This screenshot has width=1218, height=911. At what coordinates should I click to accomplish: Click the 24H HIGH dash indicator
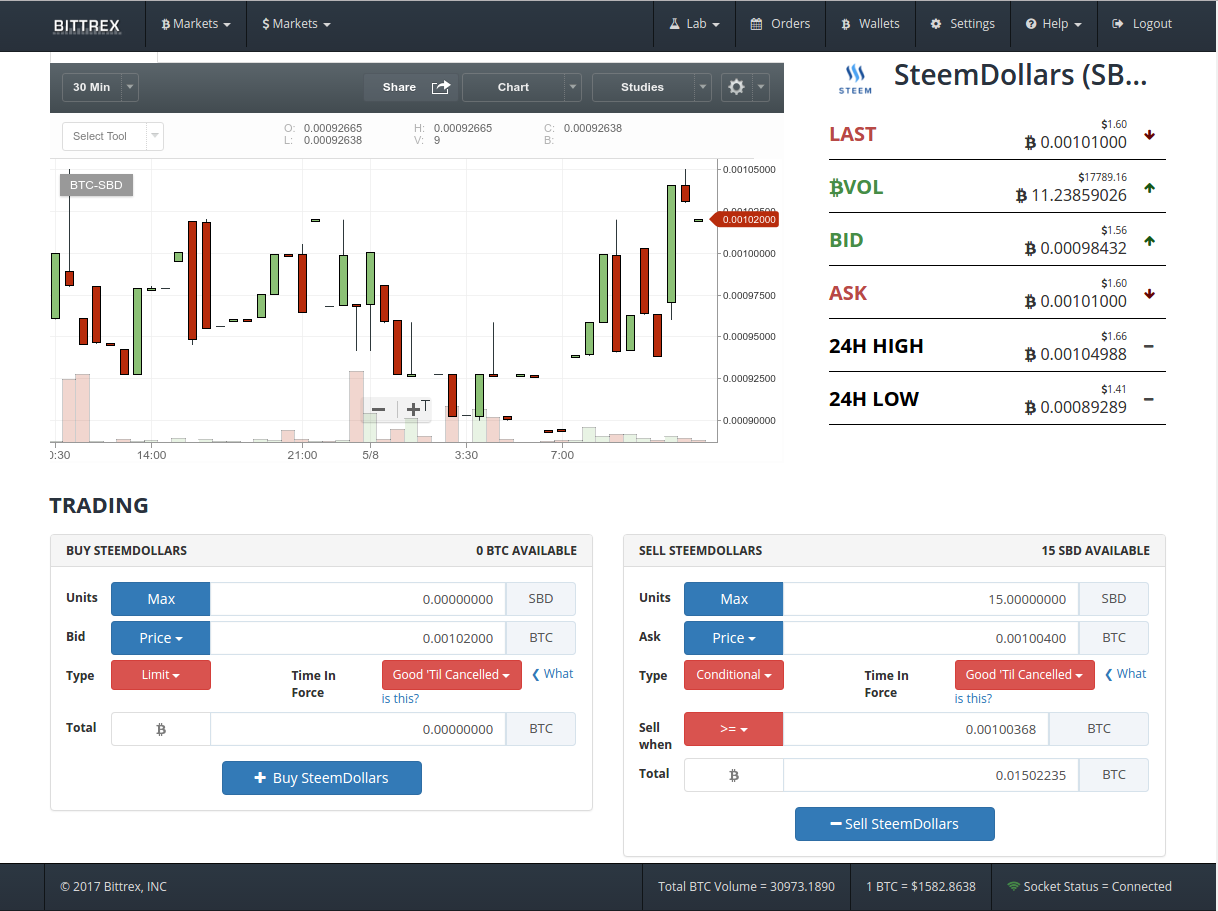pos(1149,346)
